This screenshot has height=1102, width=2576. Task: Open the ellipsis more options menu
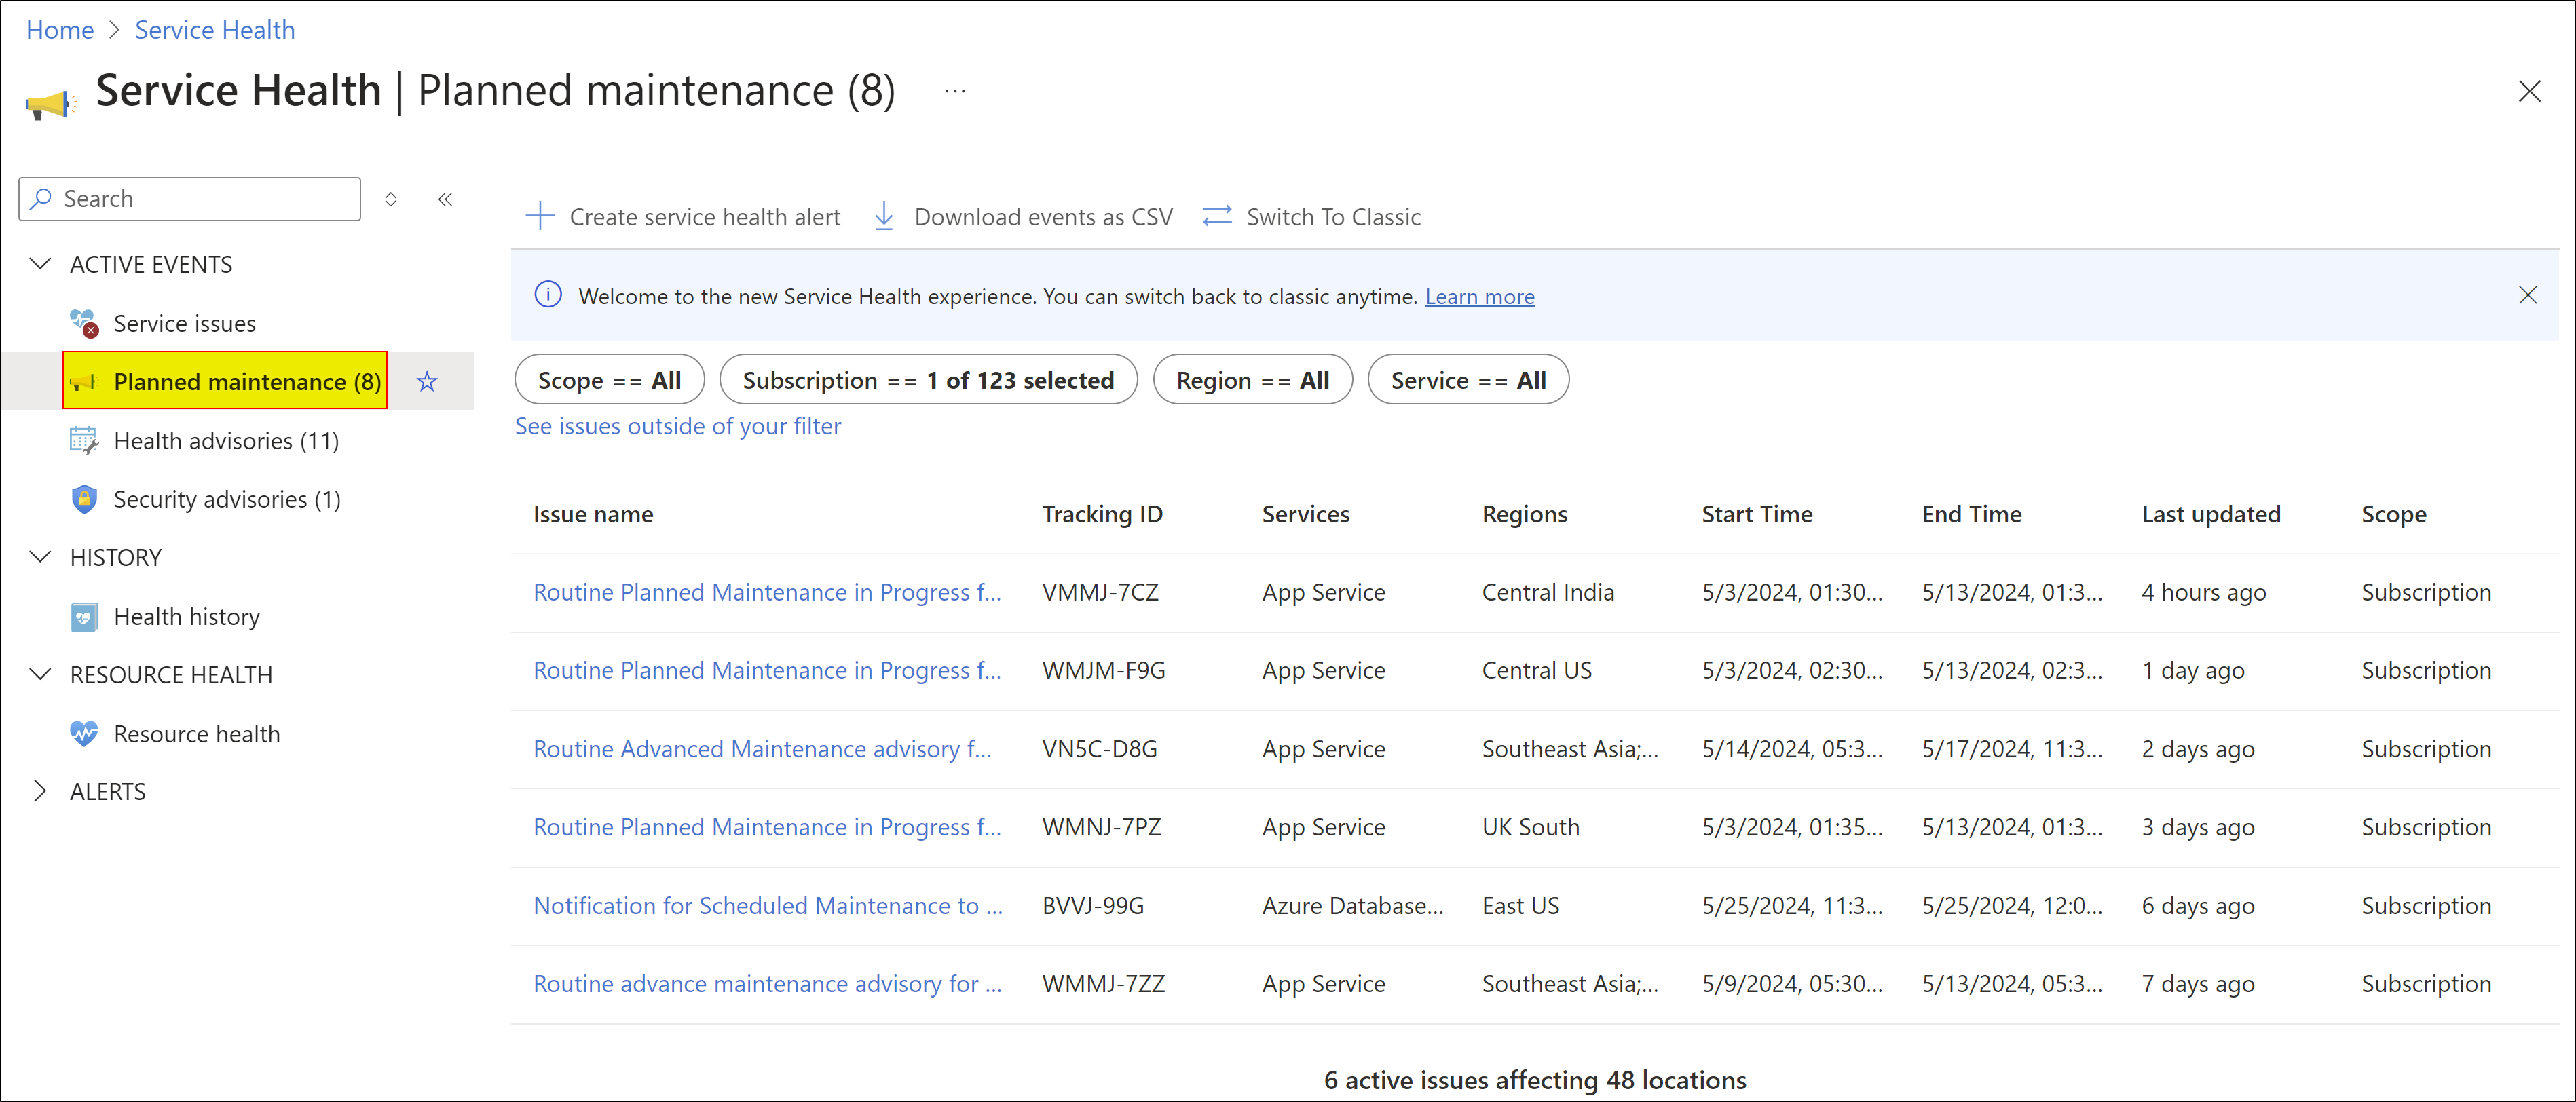pyautogui.click(x=955, y=92)
